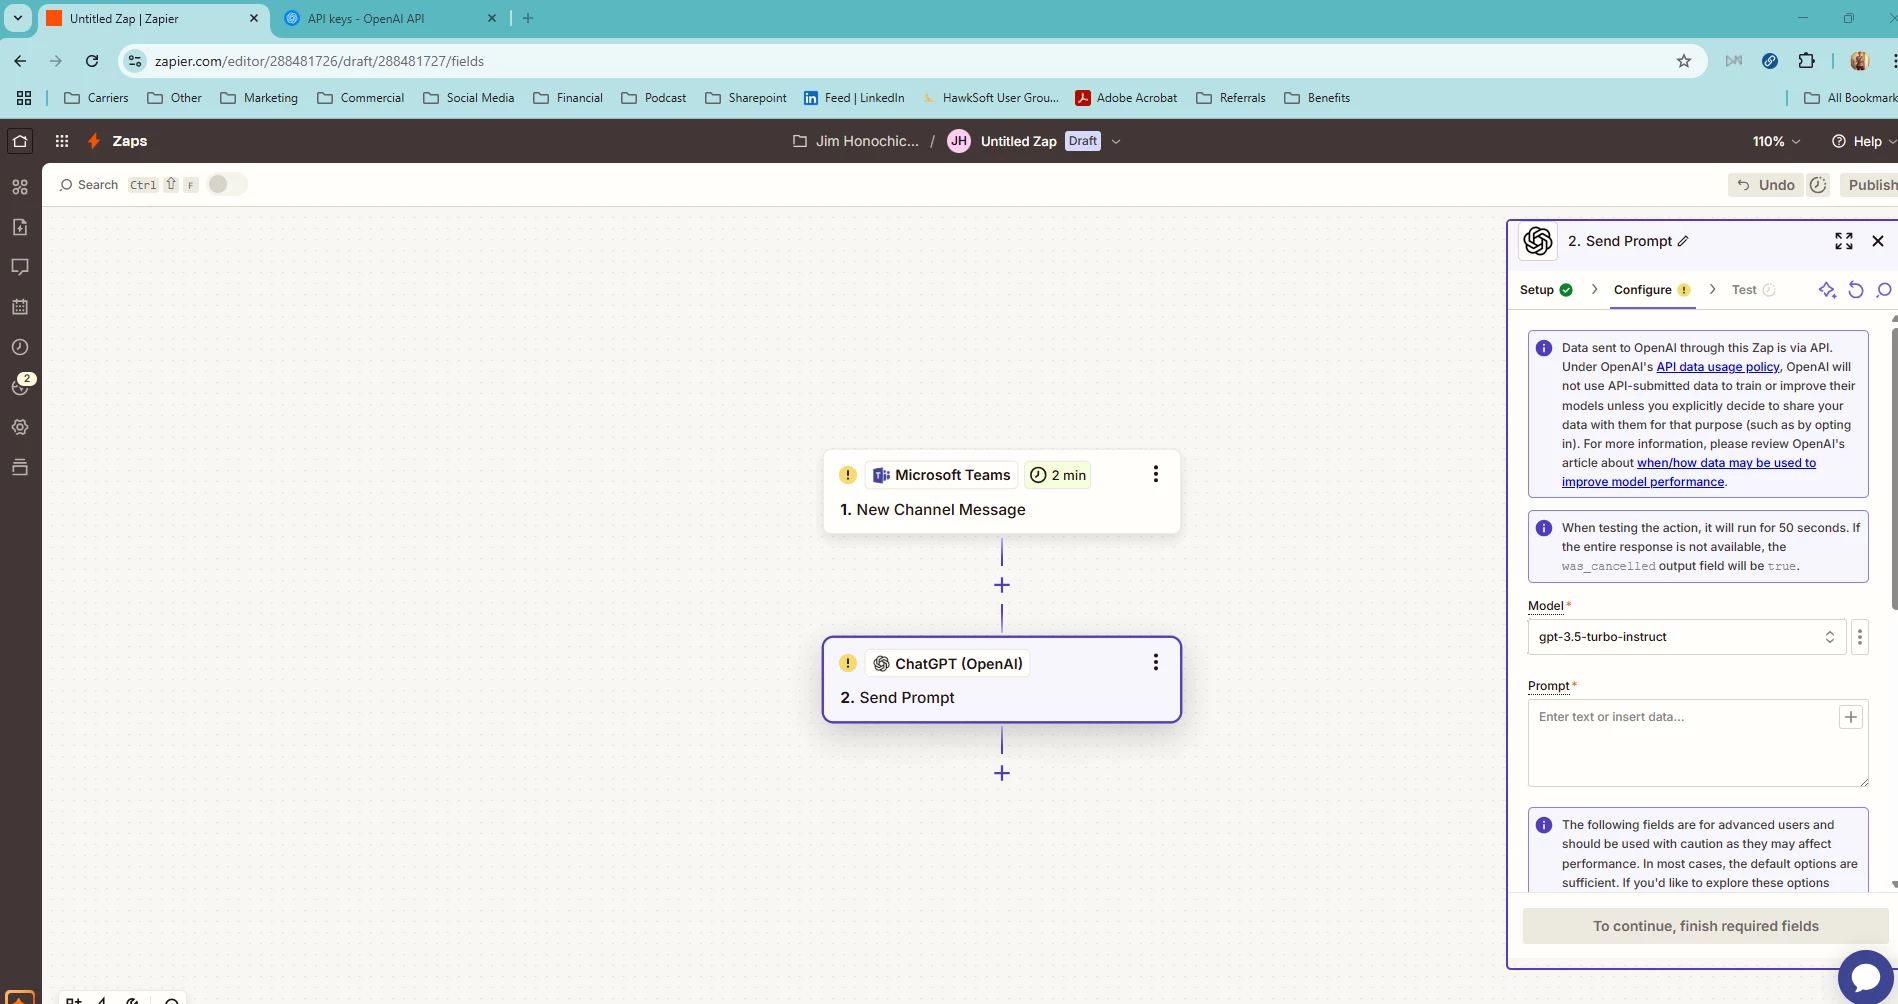Reload the page

pos(92,61)
